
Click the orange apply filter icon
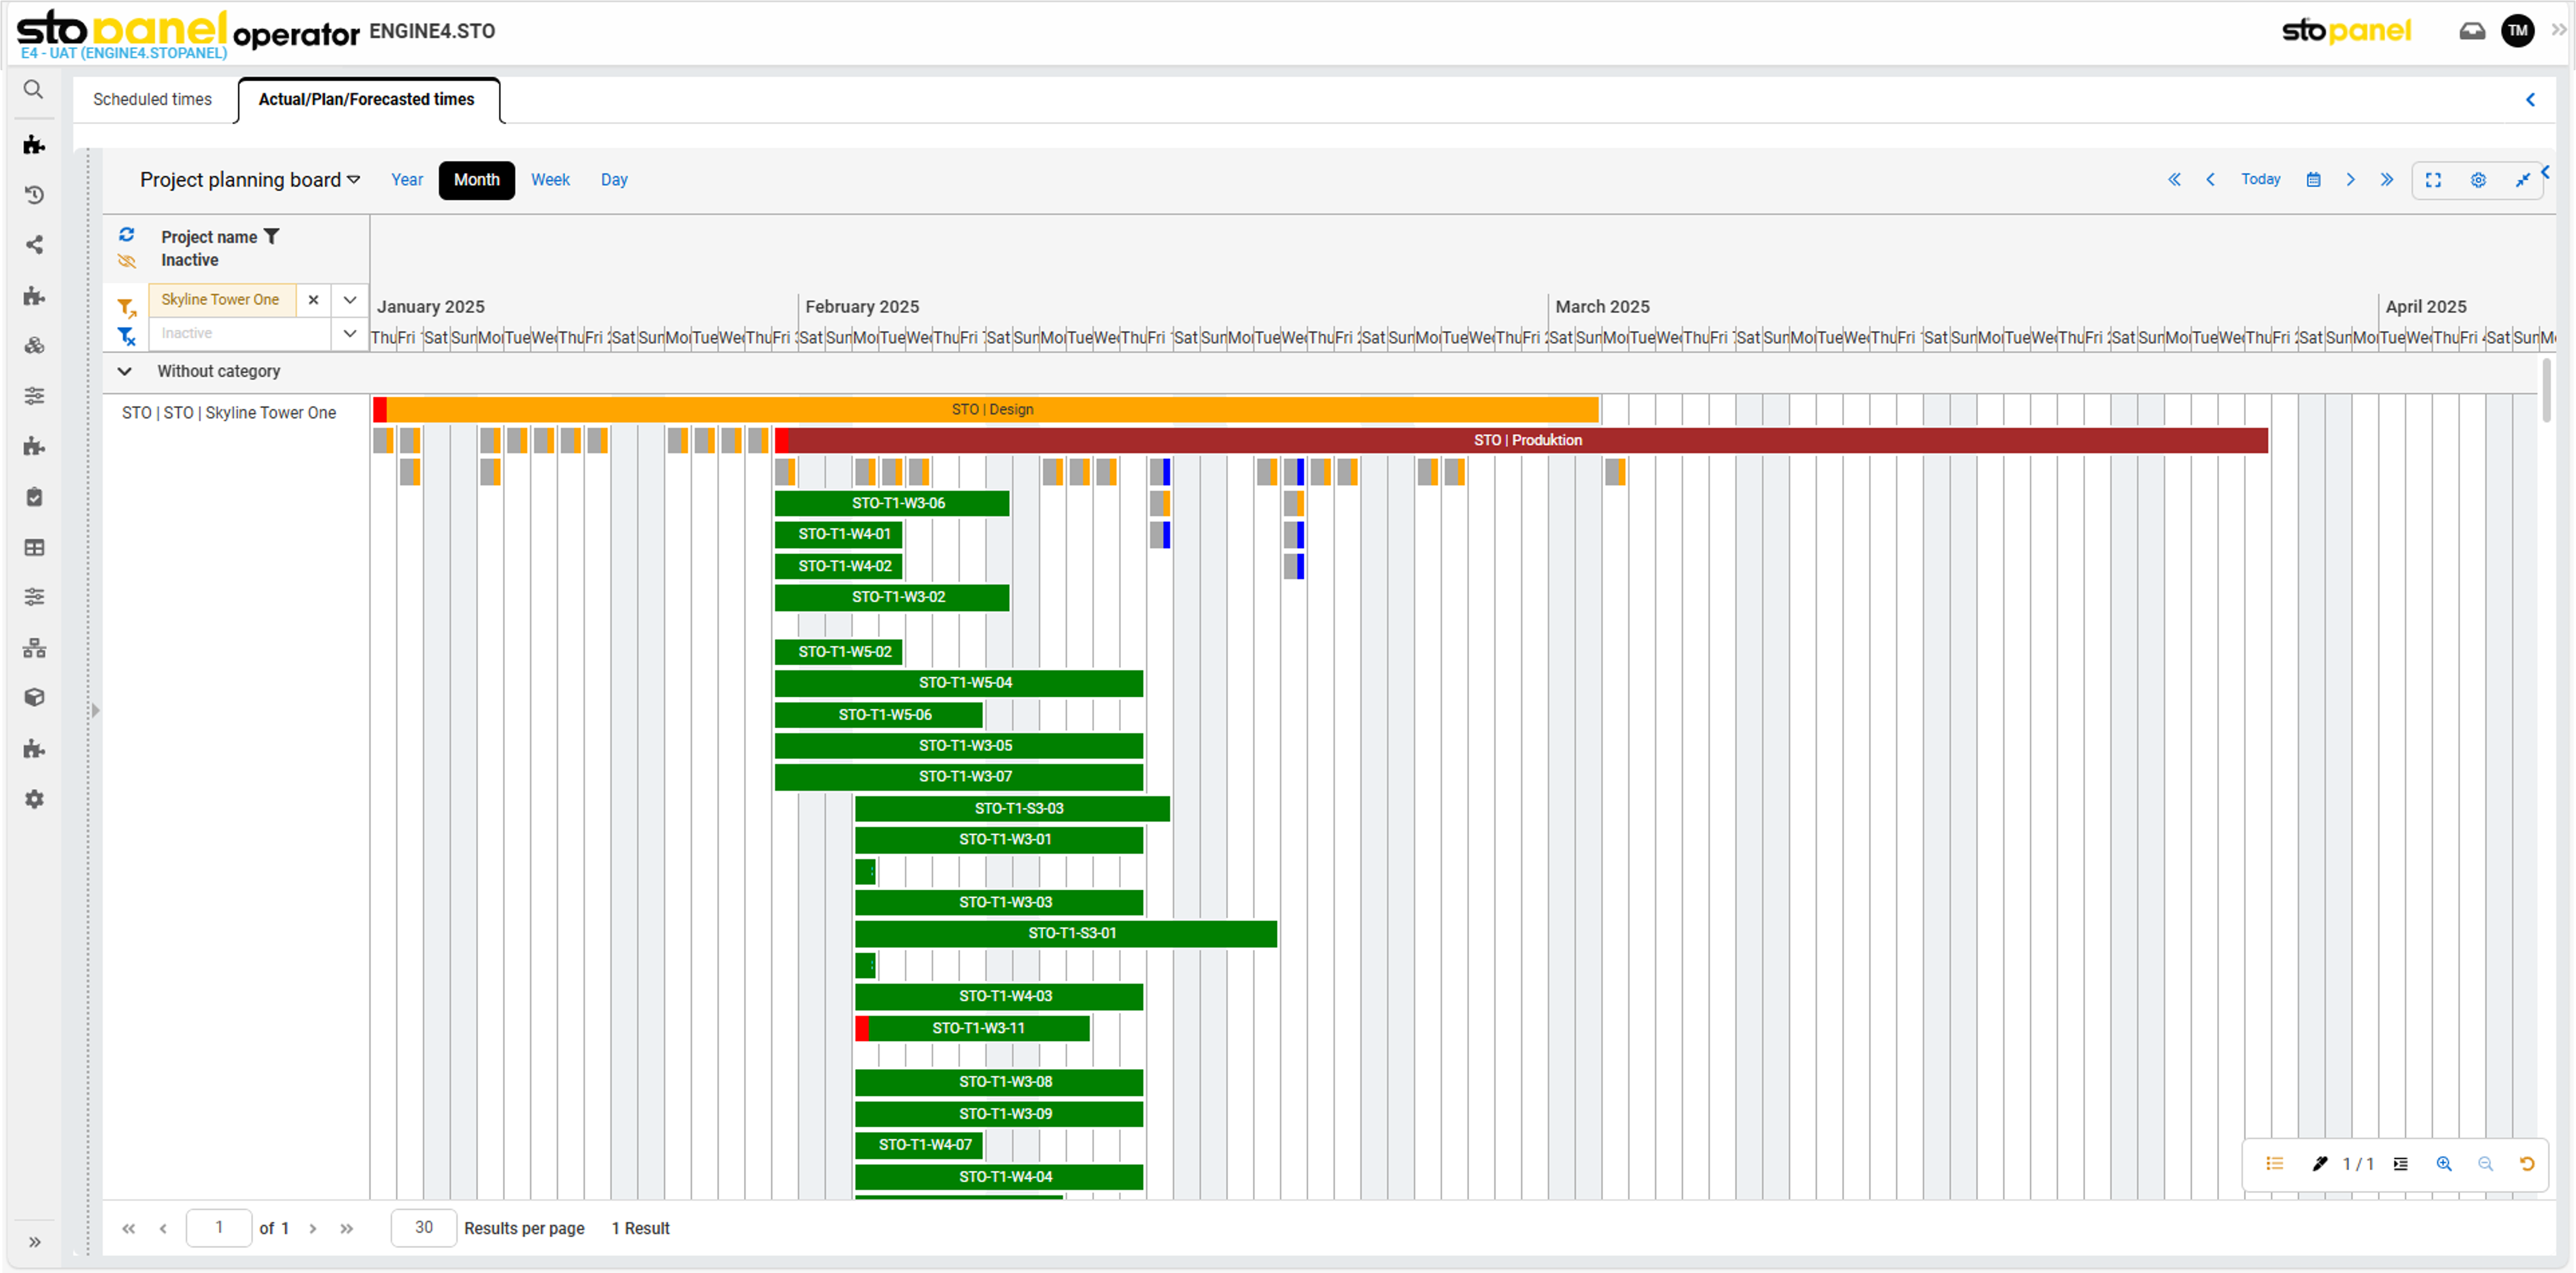[127, 308]
